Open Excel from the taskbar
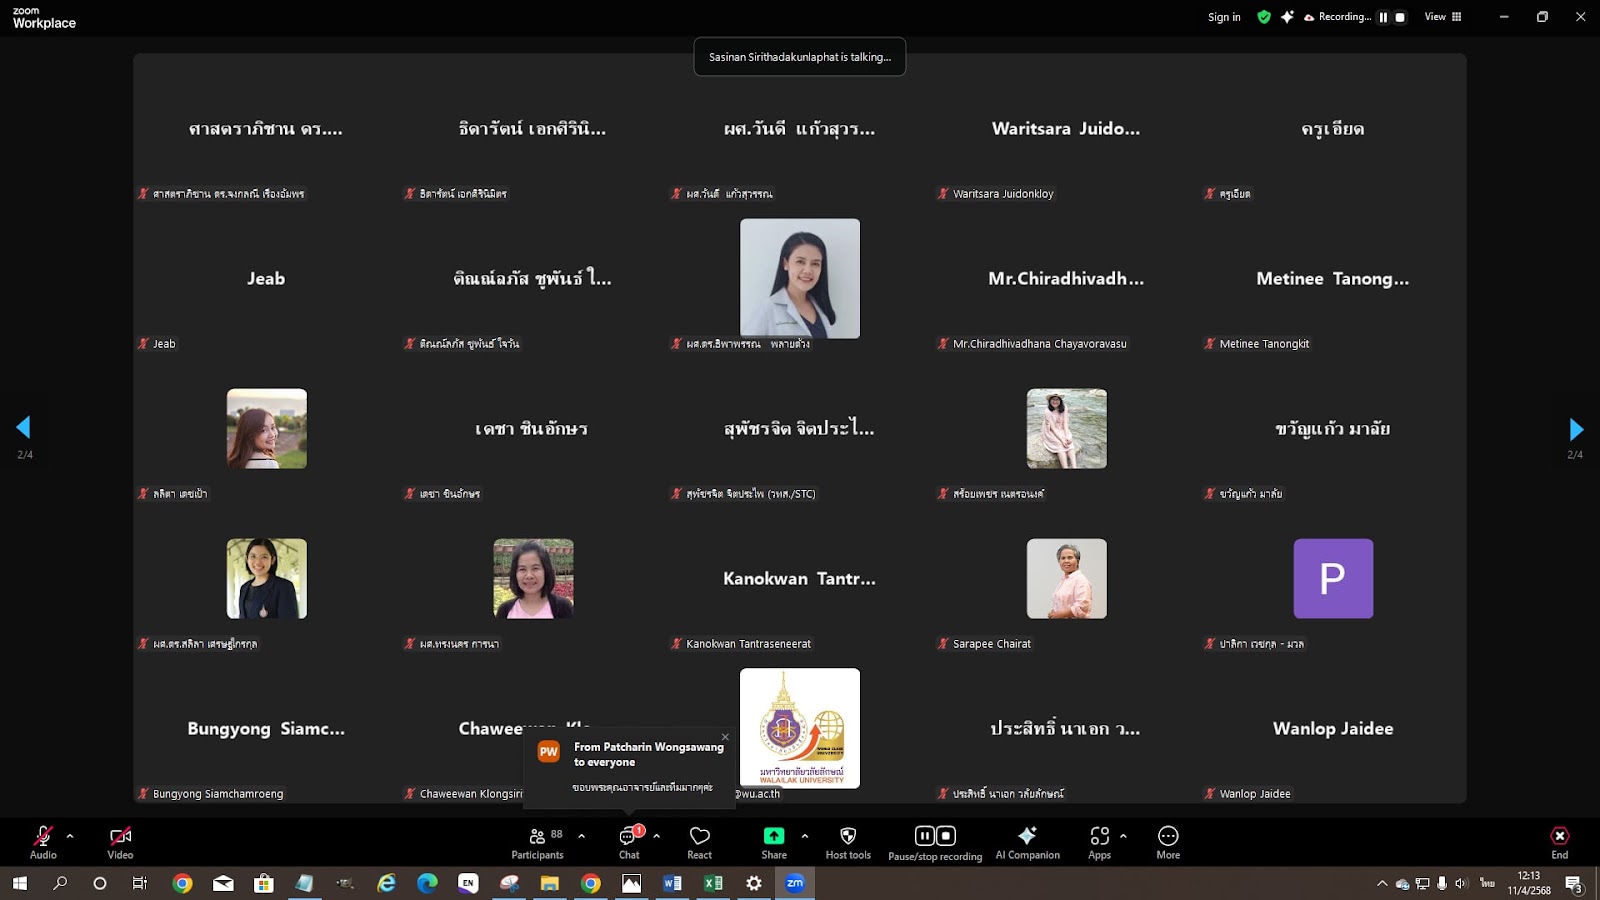This screenshot has width=1600, height=900. click(713, 883)
